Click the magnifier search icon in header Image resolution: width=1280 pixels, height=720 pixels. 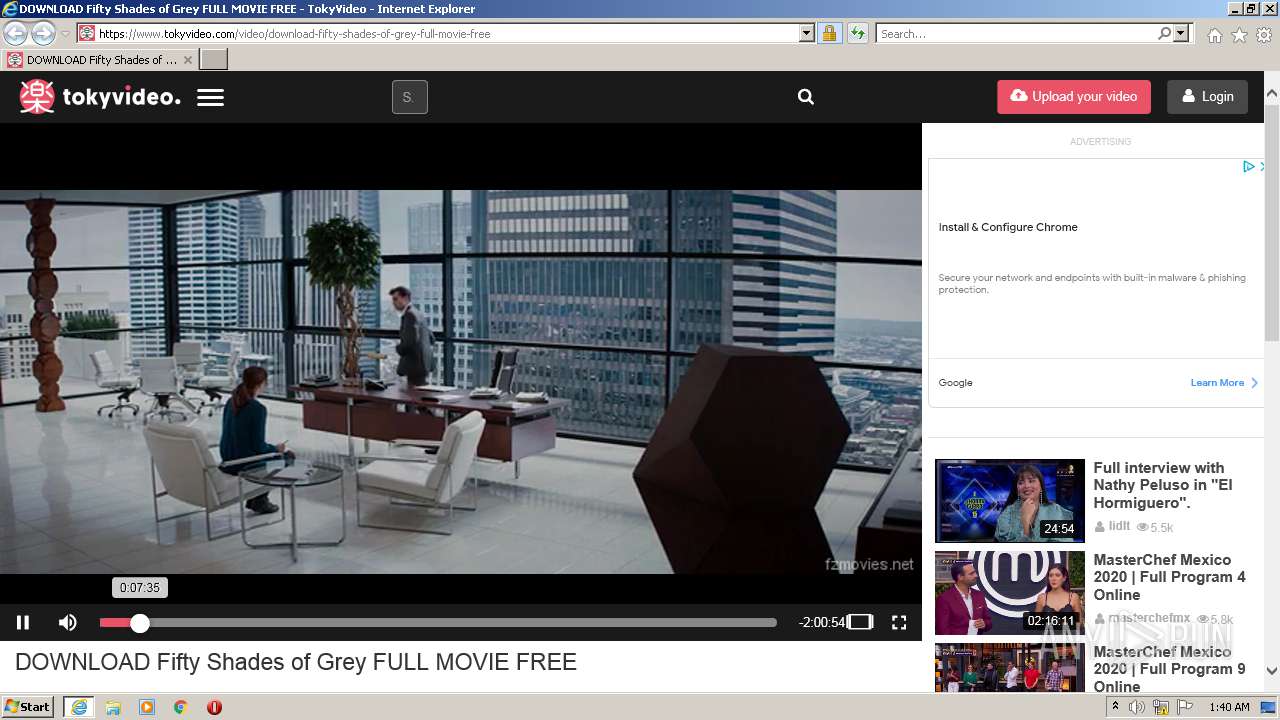click(x=806, y=97)
